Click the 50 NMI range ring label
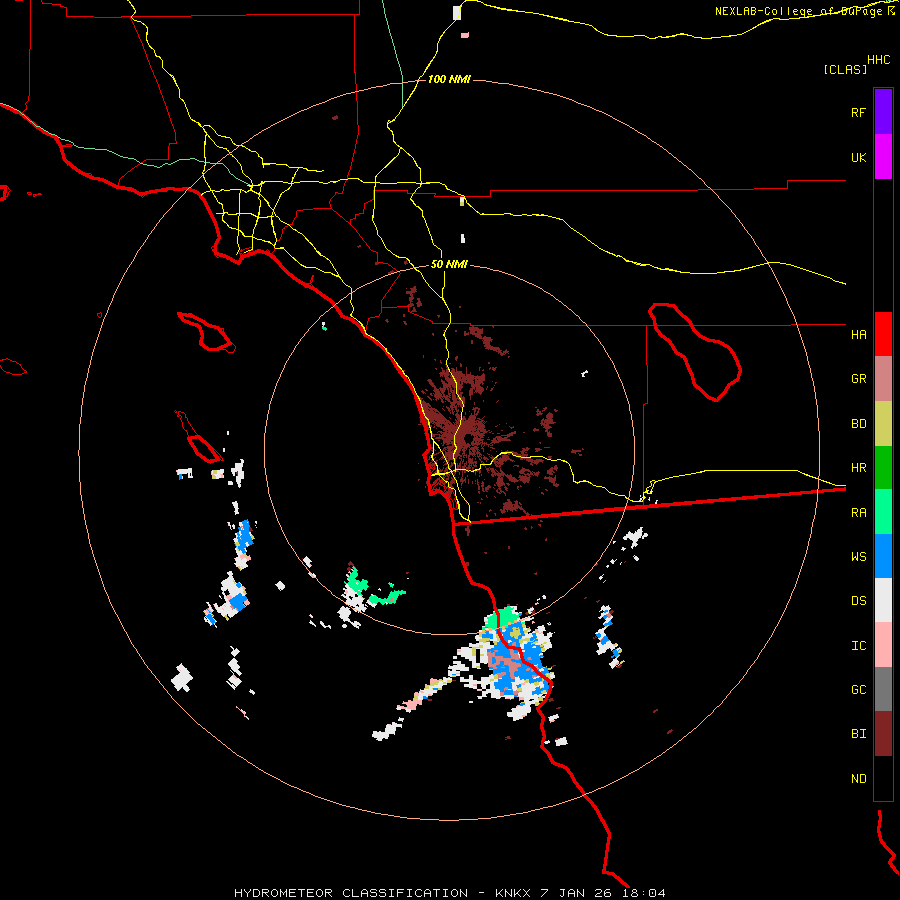Screen dimensions: 900x900 click(449, 265)
